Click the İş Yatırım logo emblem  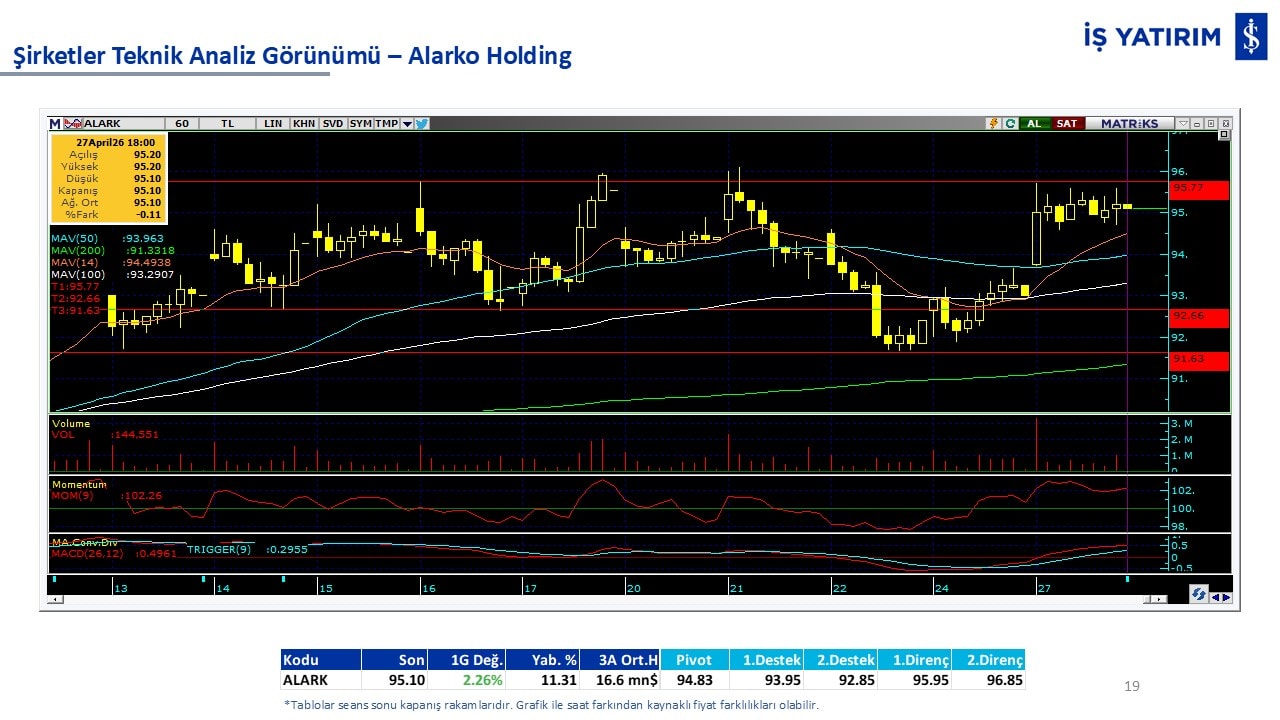click(1251, 37)
